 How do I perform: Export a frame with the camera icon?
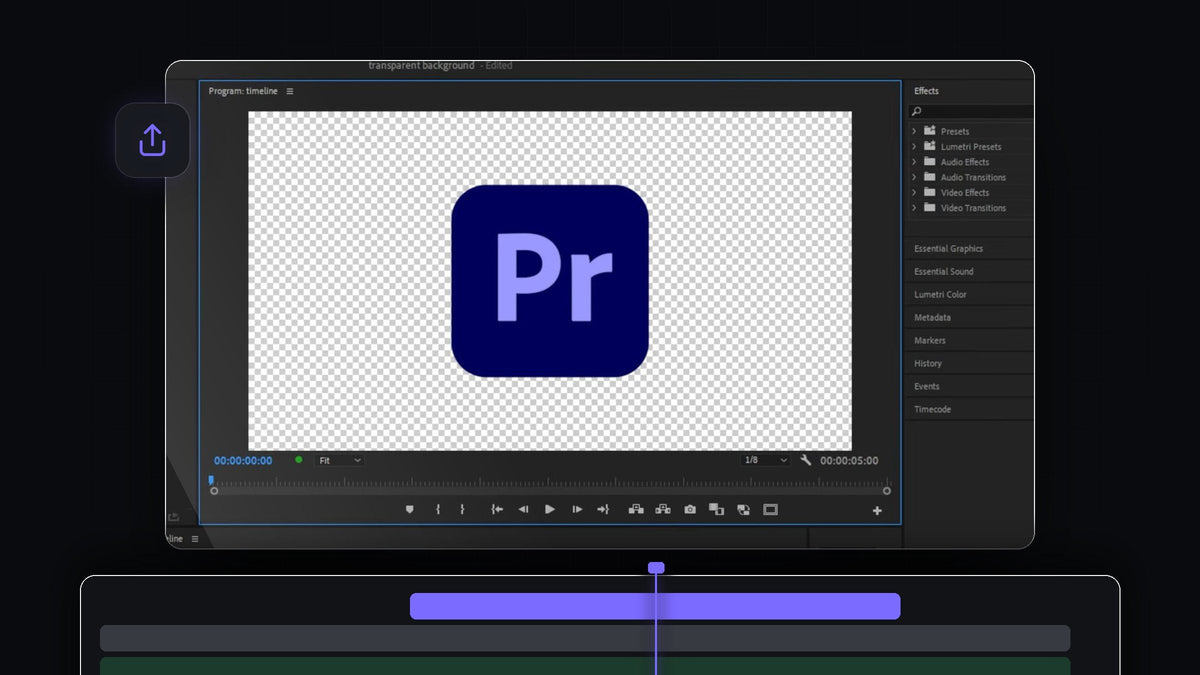(x=690, y=509)
